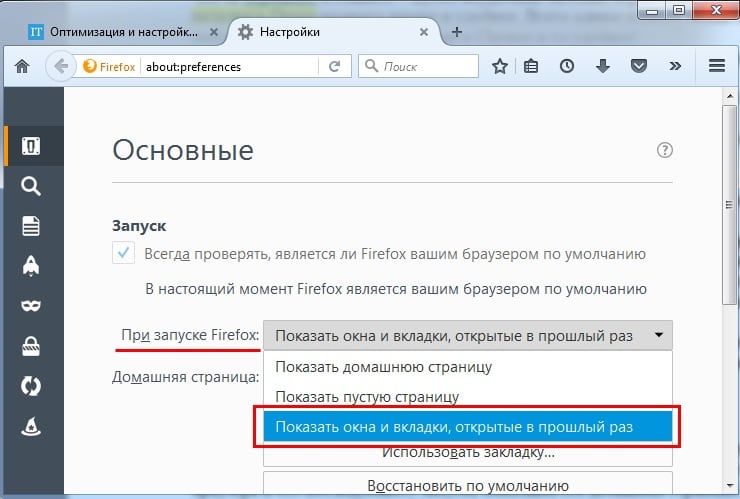Screen dimensions: 740x499
Task: Open the Content settings sidebar icon
Action: 31,226
